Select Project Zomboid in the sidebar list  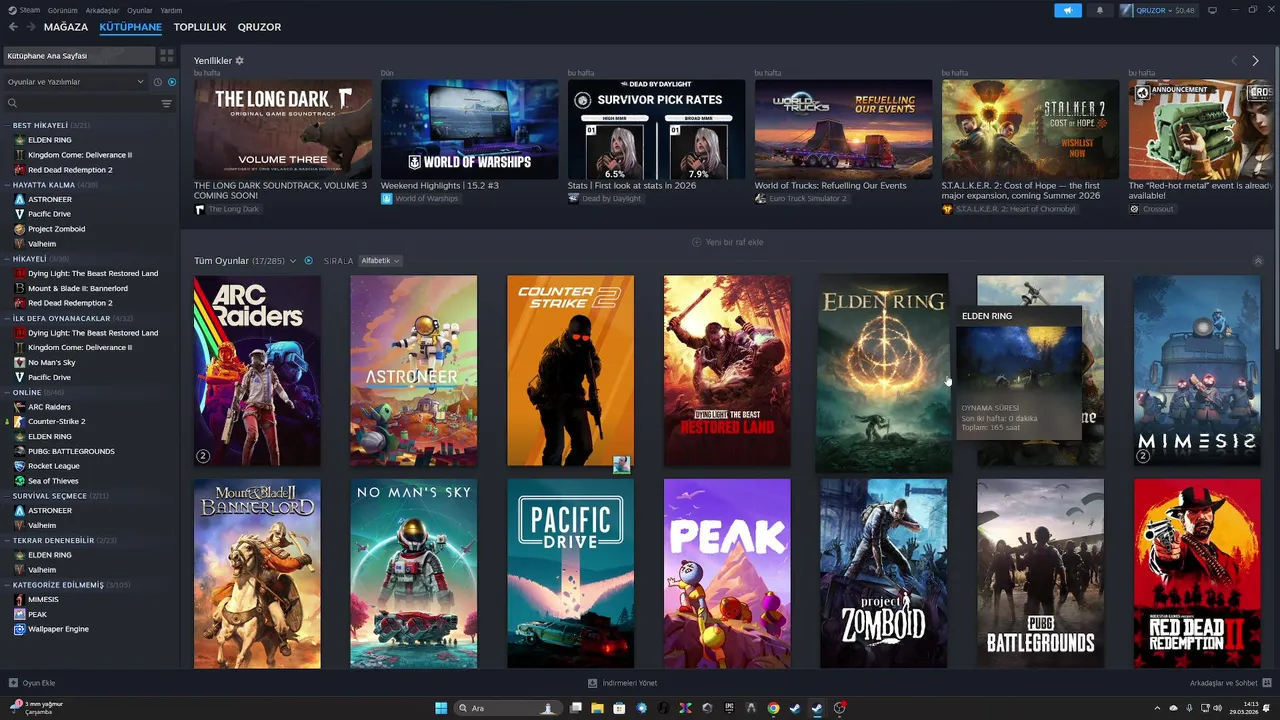tap(57, 229)
